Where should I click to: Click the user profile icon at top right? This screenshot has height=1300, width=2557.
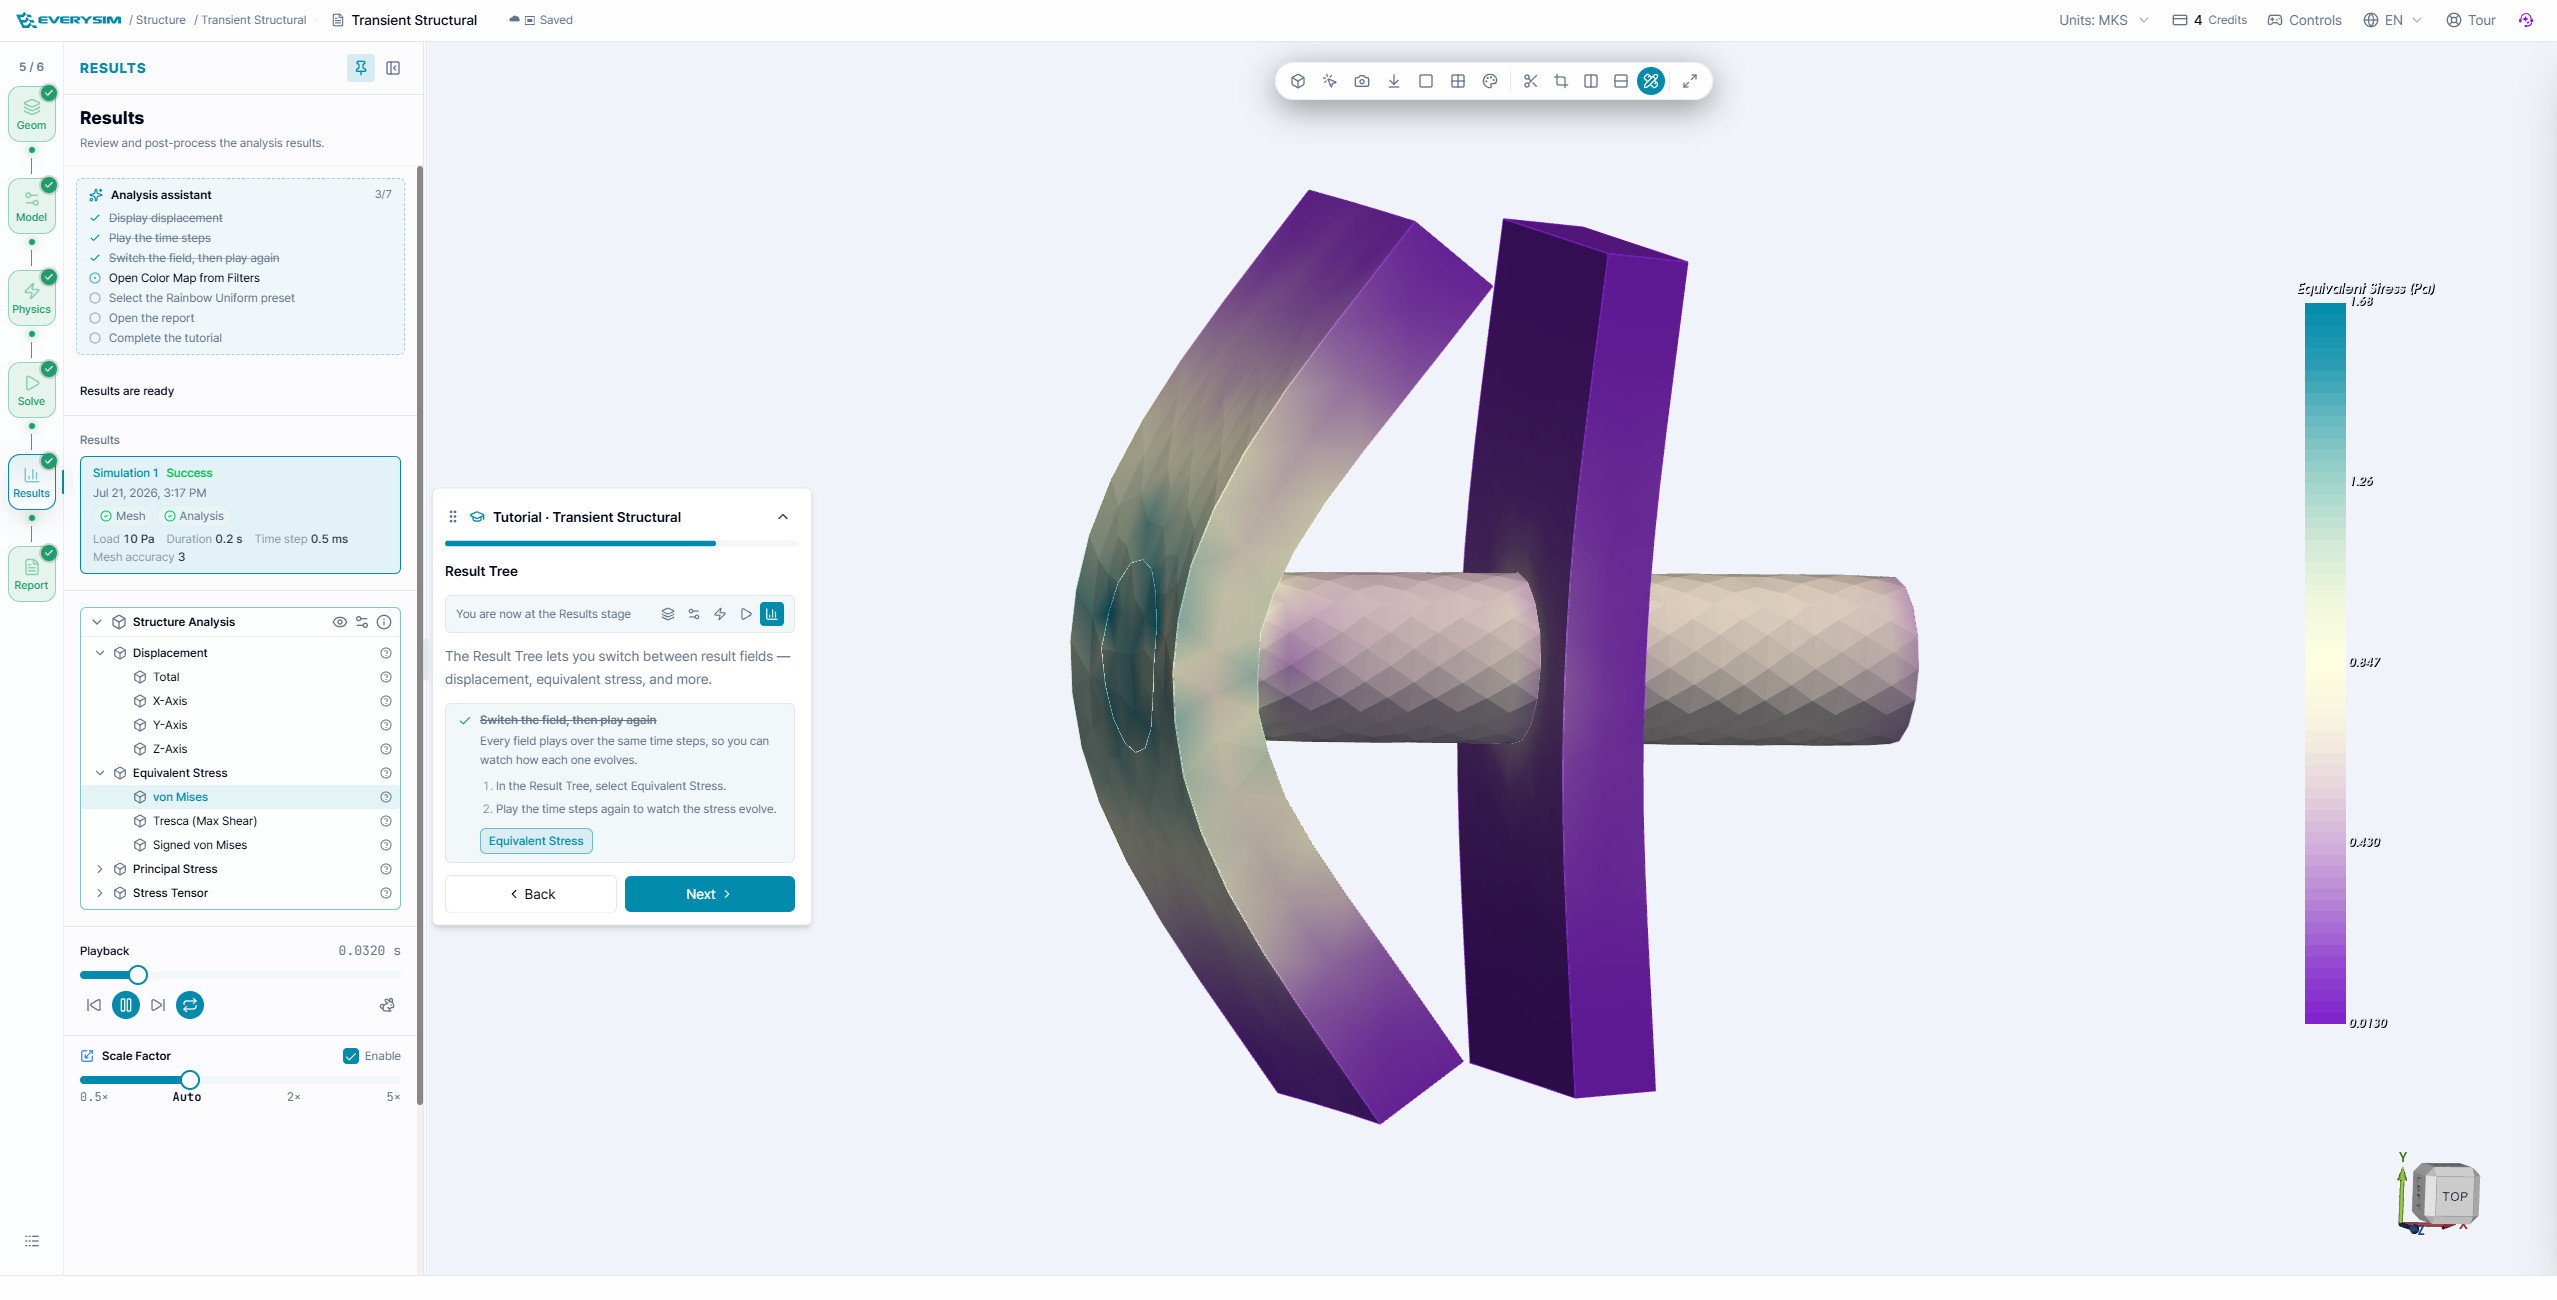tap(2526, 20)
